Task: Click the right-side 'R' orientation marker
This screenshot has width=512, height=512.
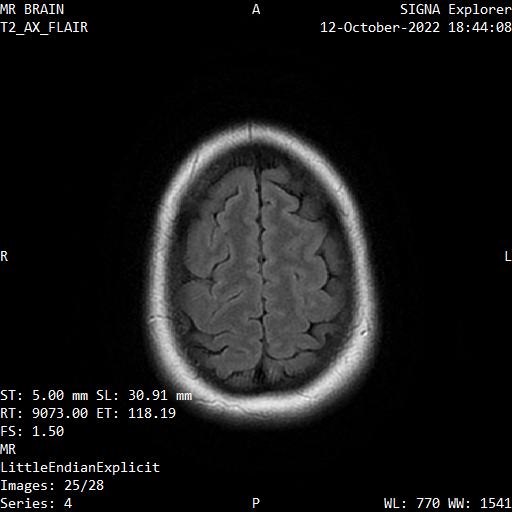Action: [x=4, y=256]
